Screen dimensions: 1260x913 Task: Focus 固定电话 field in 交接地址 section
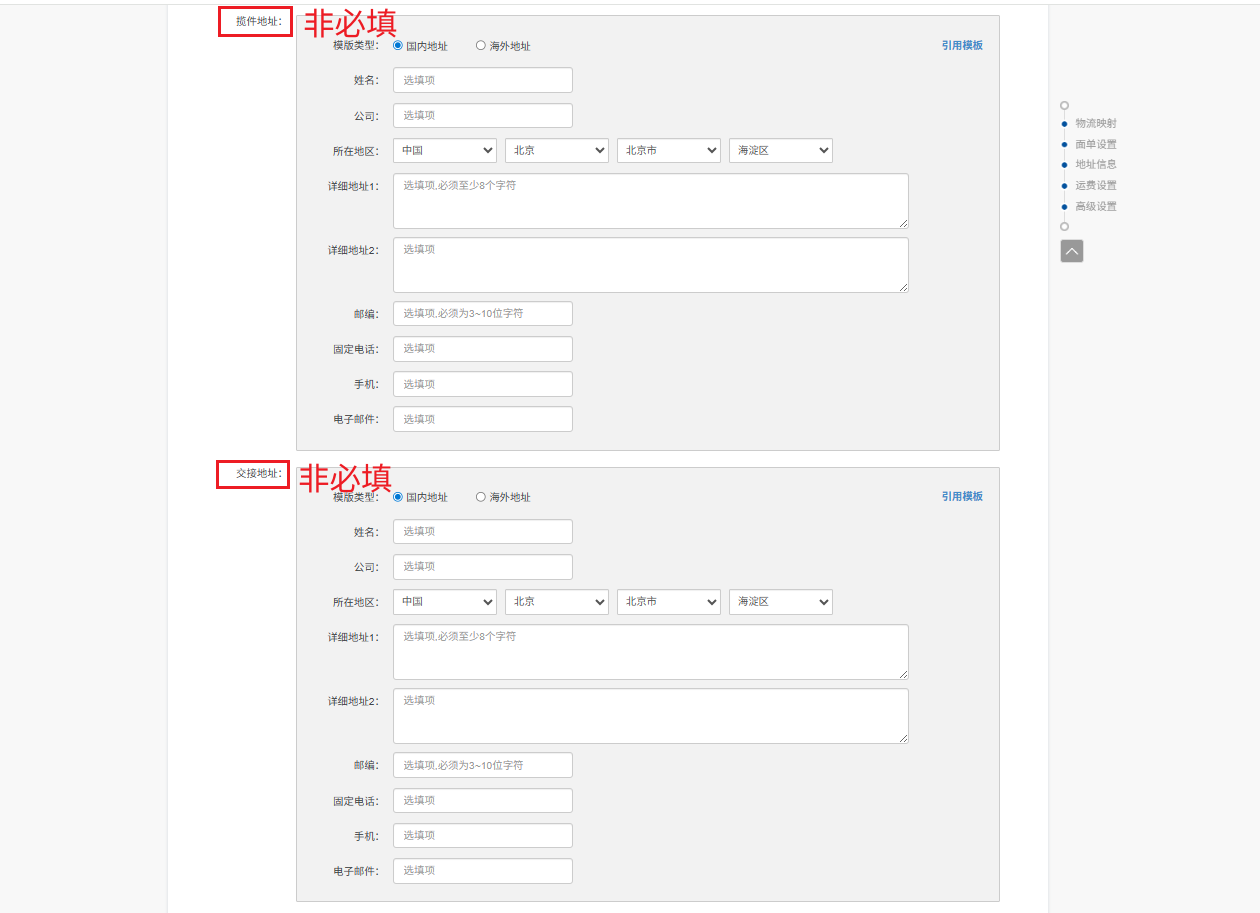tap(483, 800)
